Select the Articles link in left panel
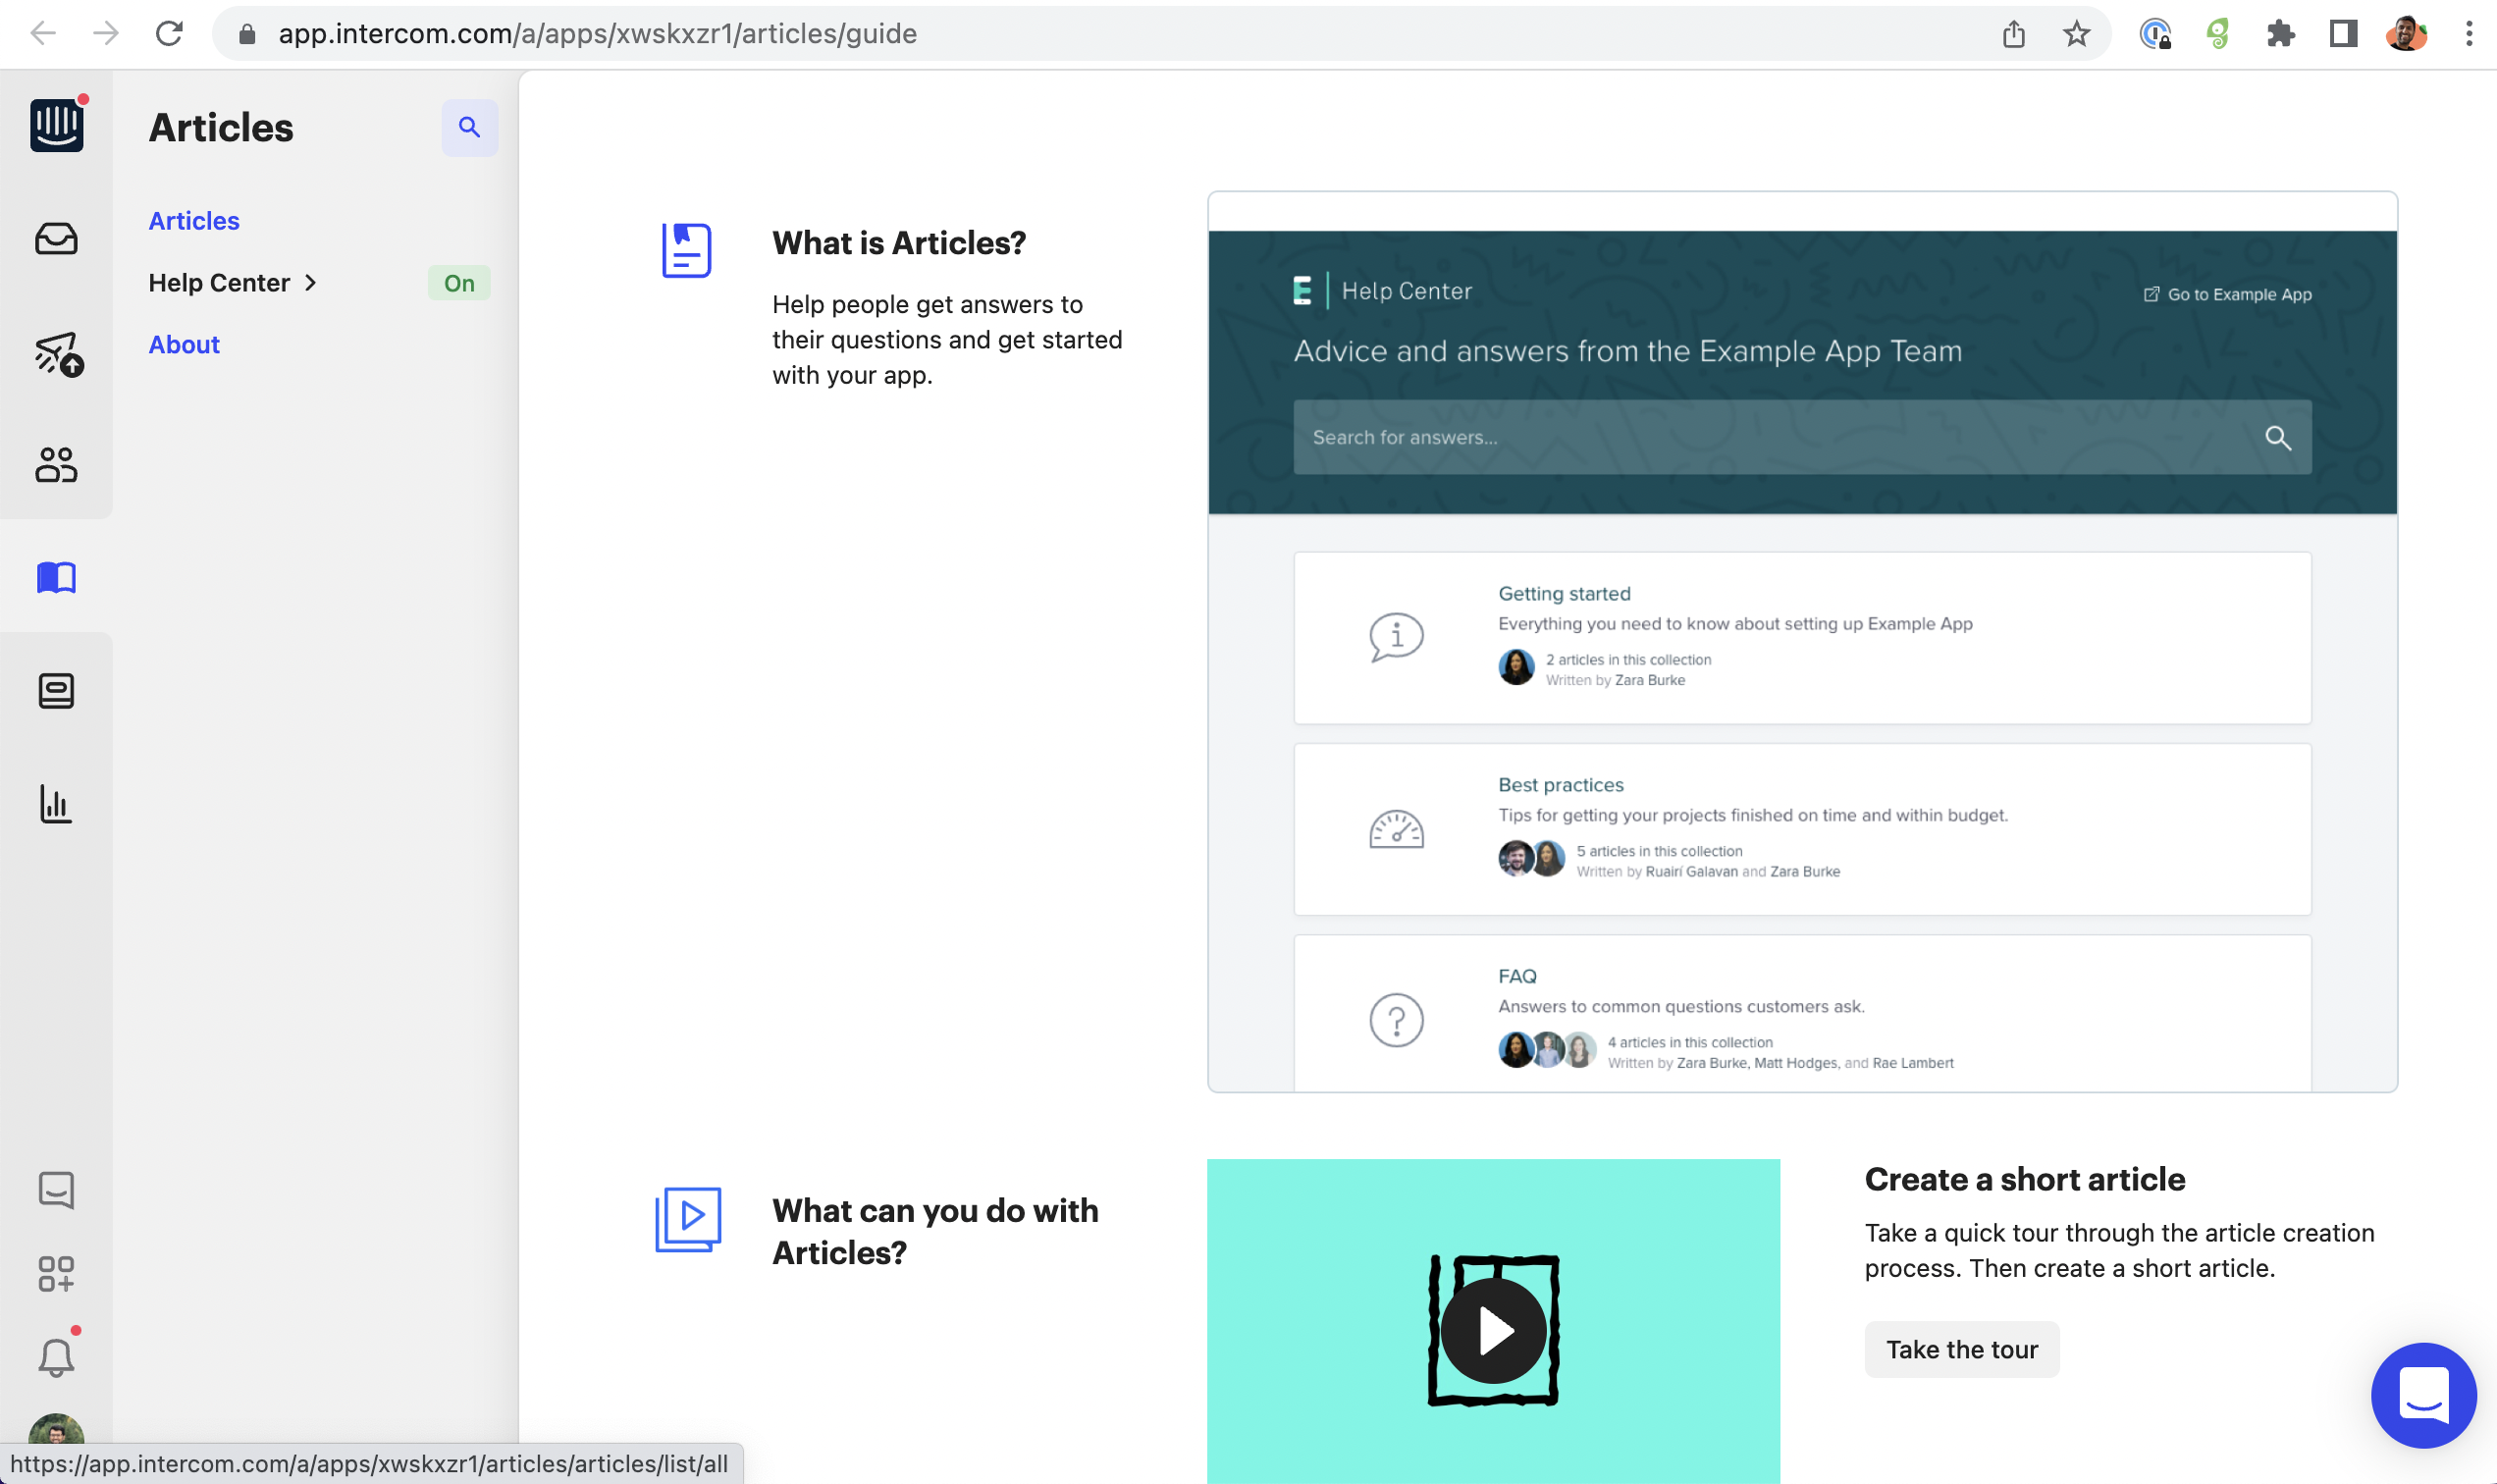This screenshot has width=2497, height=1484. (x=194, y=221)
